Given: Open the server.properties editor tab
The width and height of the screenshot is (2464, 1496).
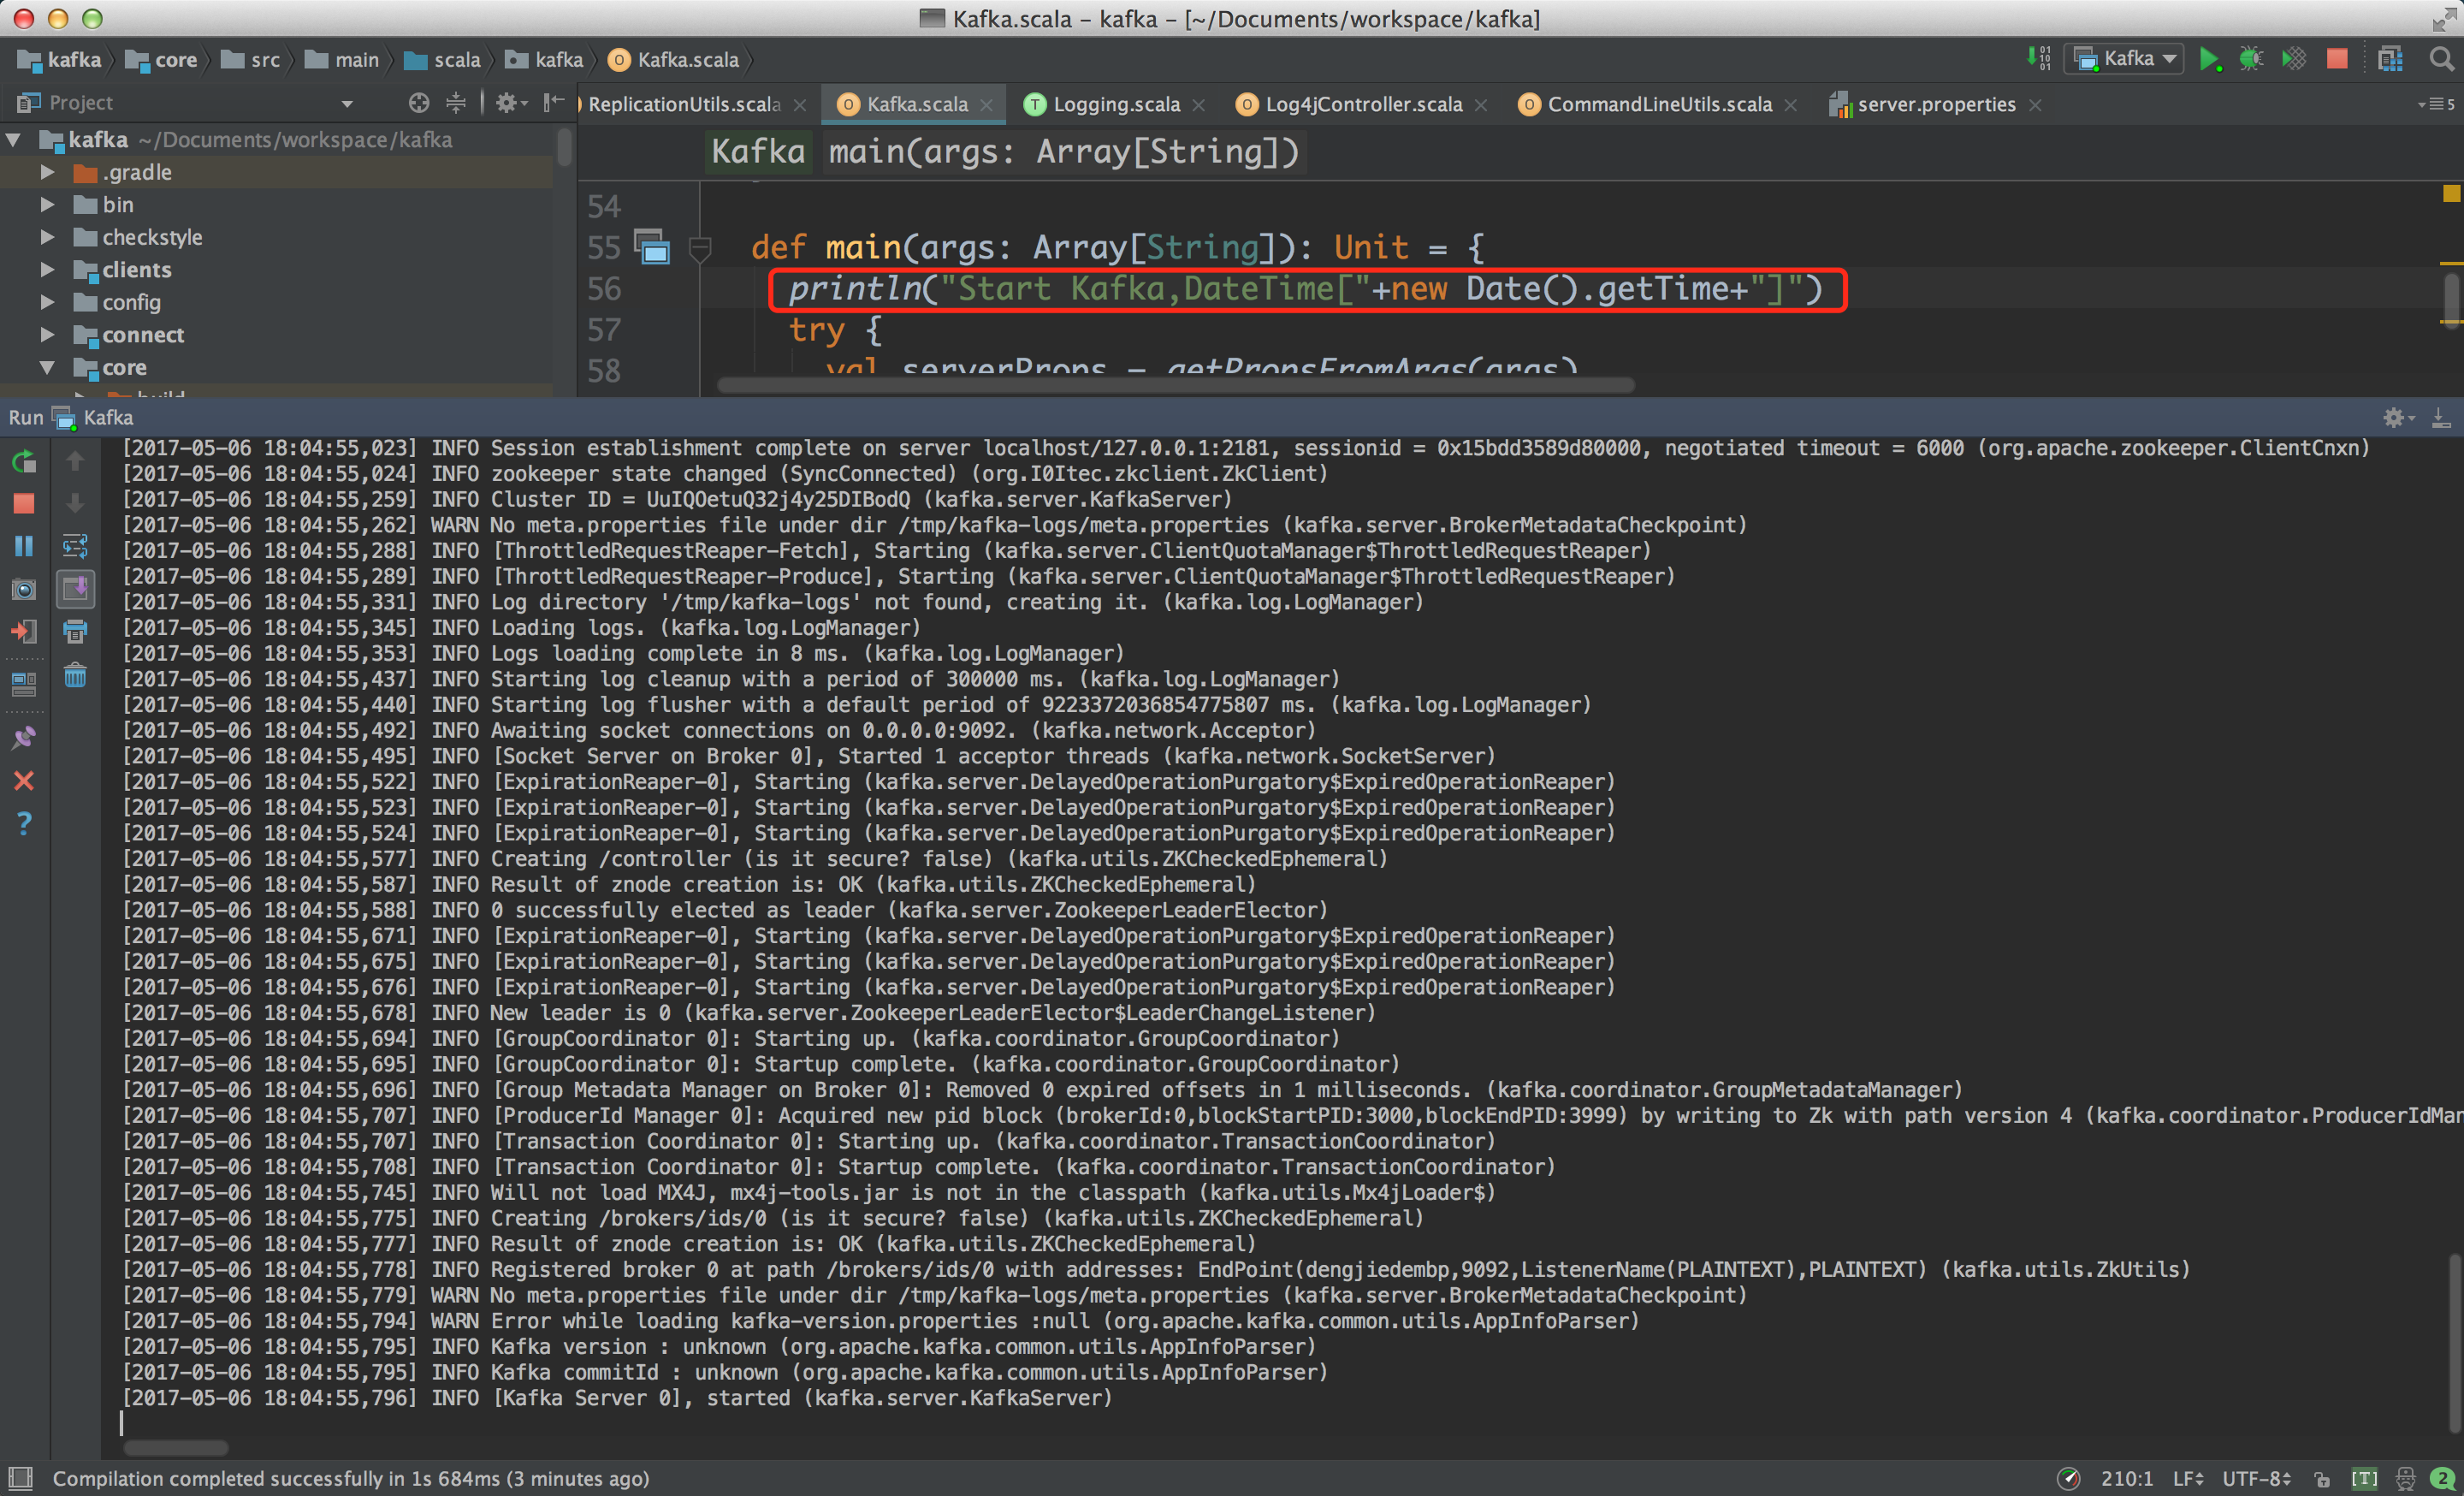Looking at the screenshot, I should [1935, 104].
